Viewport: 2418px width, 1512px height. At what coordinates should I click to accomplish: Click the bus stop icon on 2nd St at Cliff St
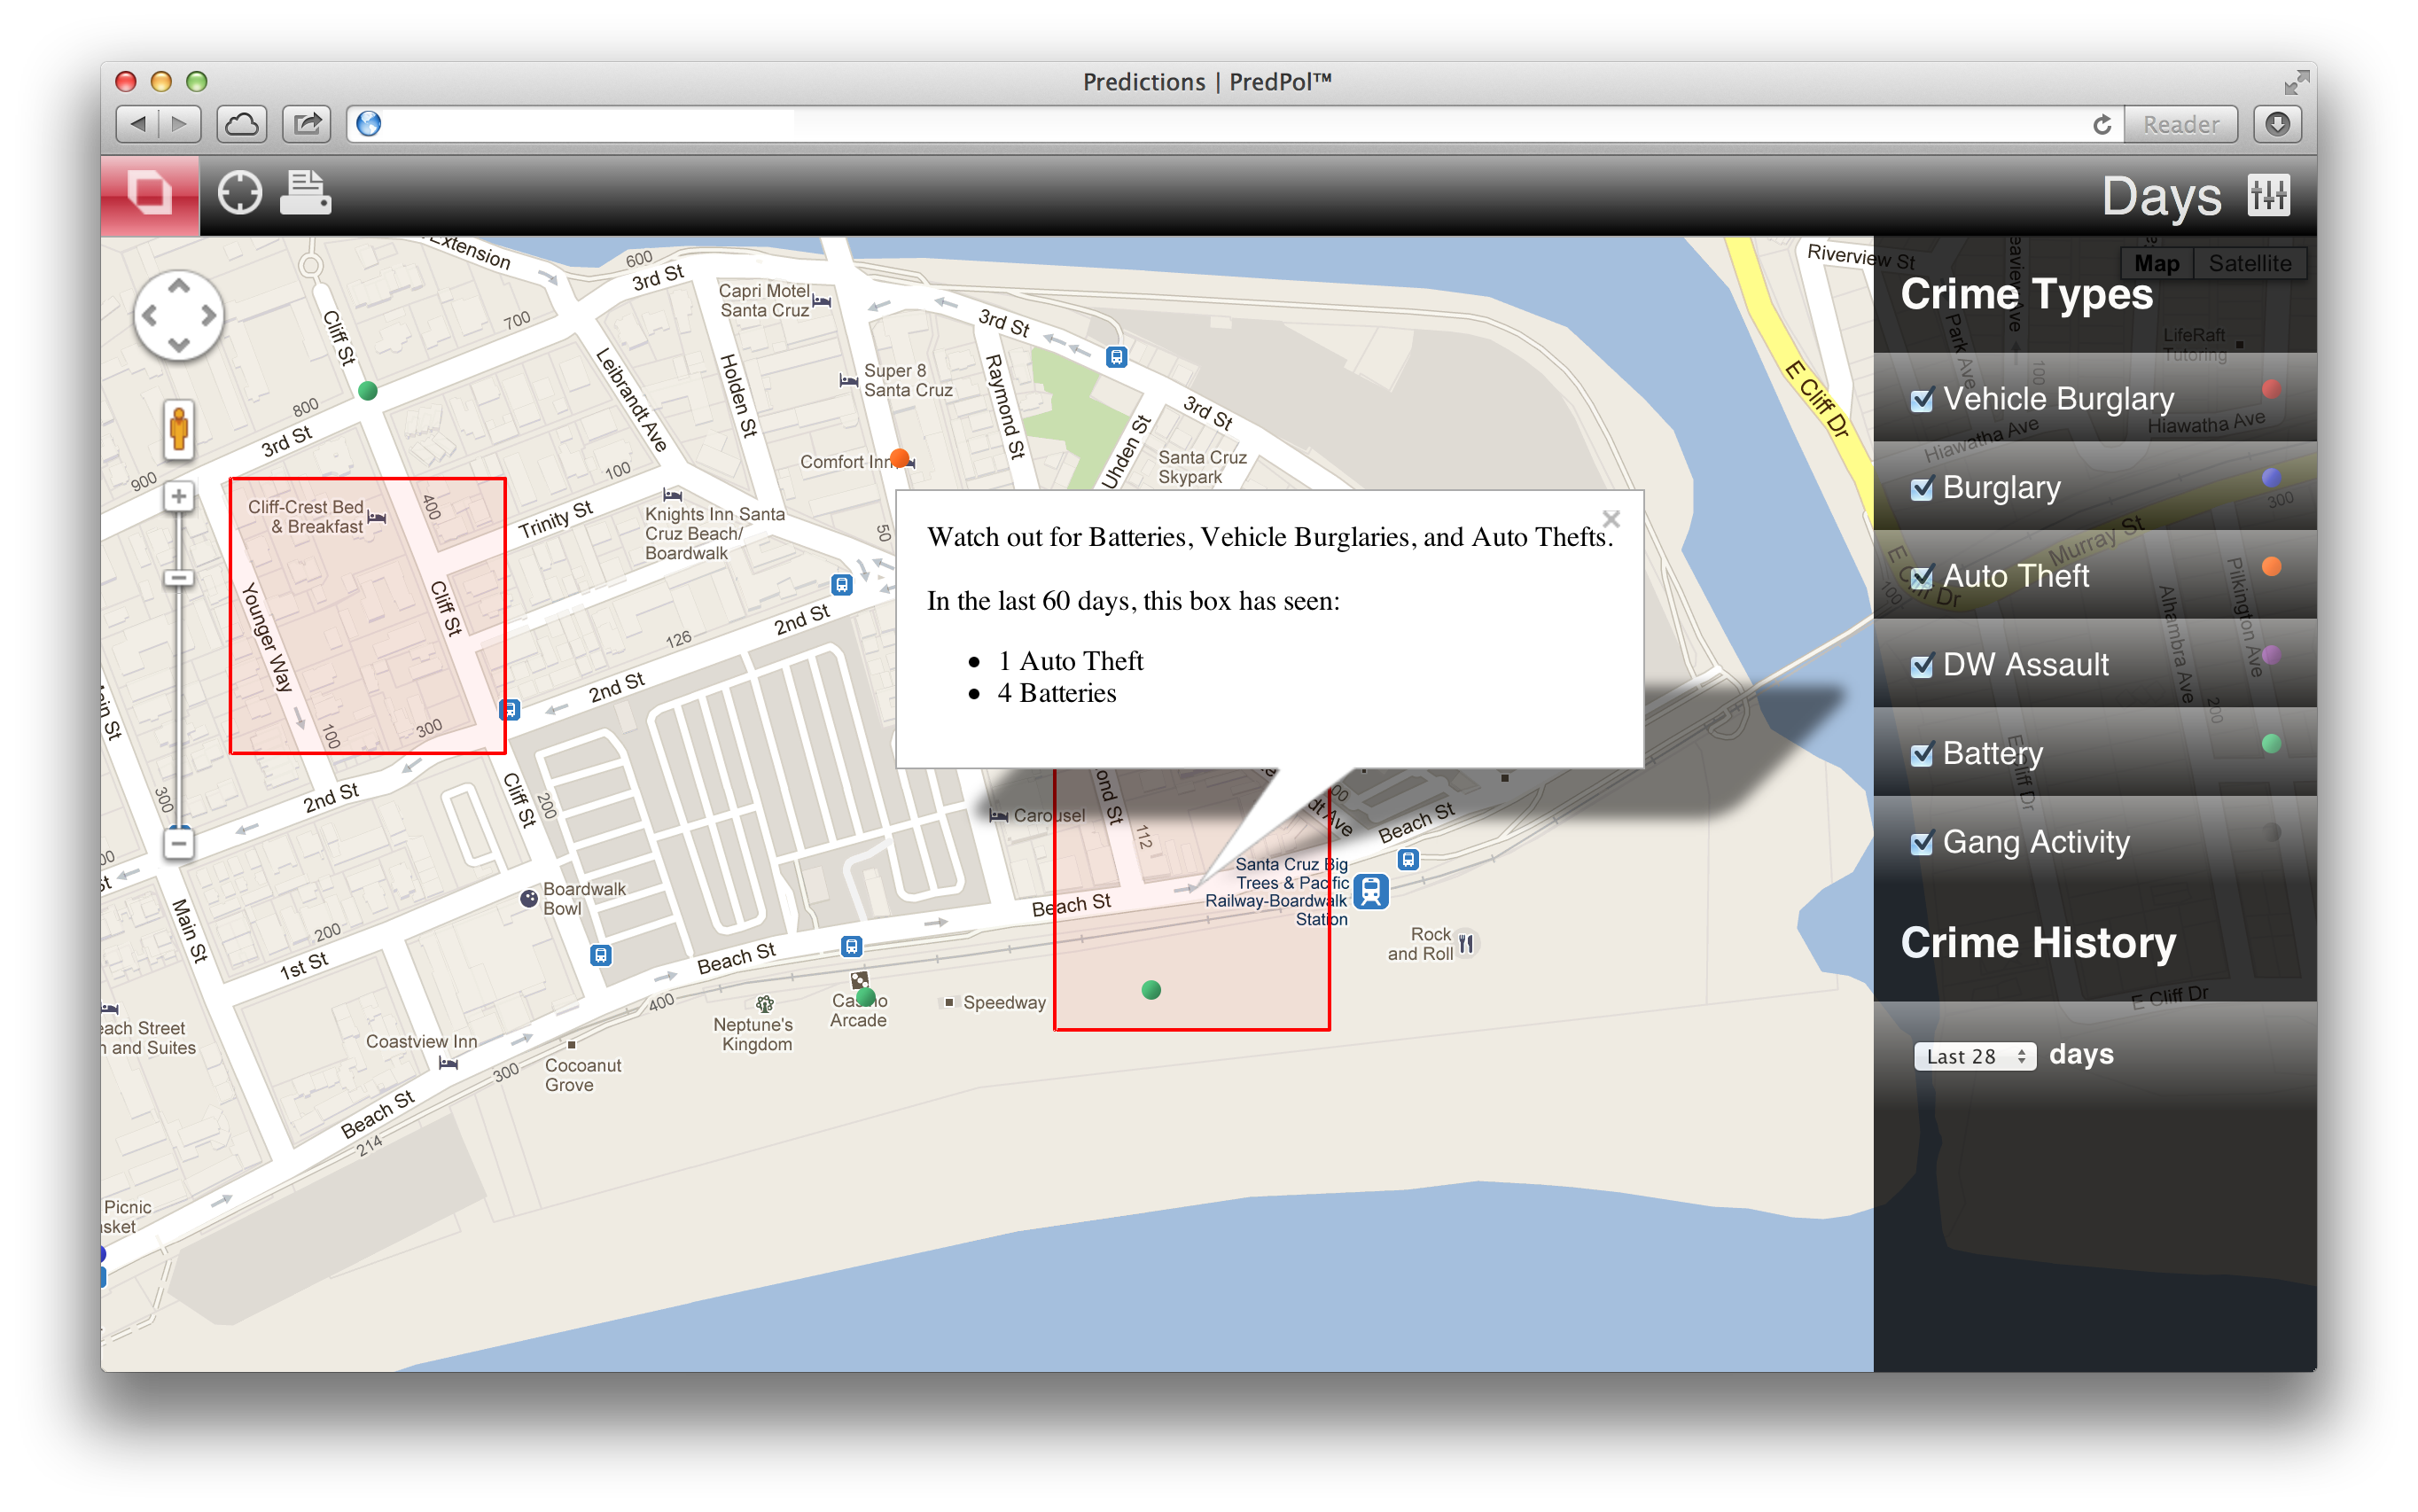tap(510, 710)
